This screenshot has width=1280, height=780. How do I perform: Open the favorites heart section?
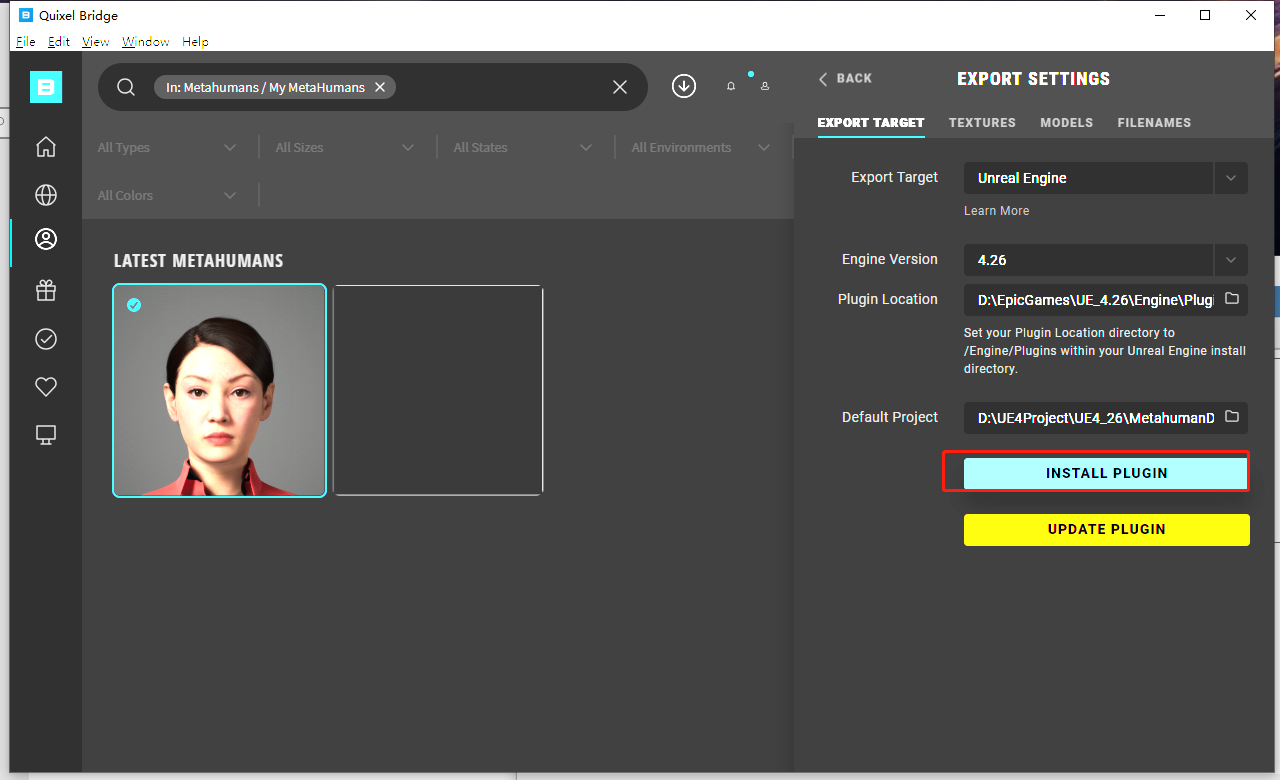(x=46, y=387)
